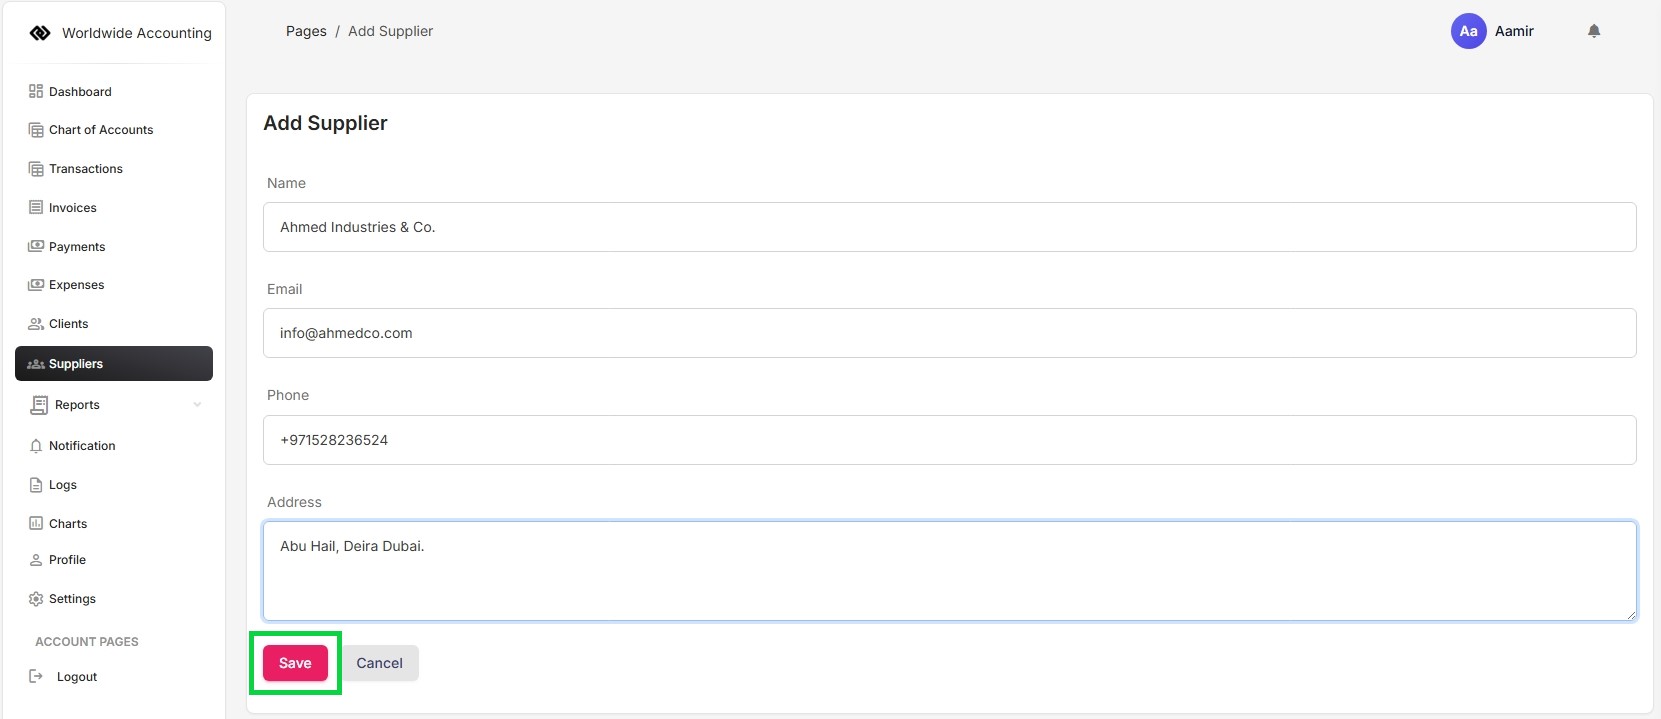Click the Charts bar icon in sidebar
The height and width of the screenshot is (719, 1661).
[36, 523]
